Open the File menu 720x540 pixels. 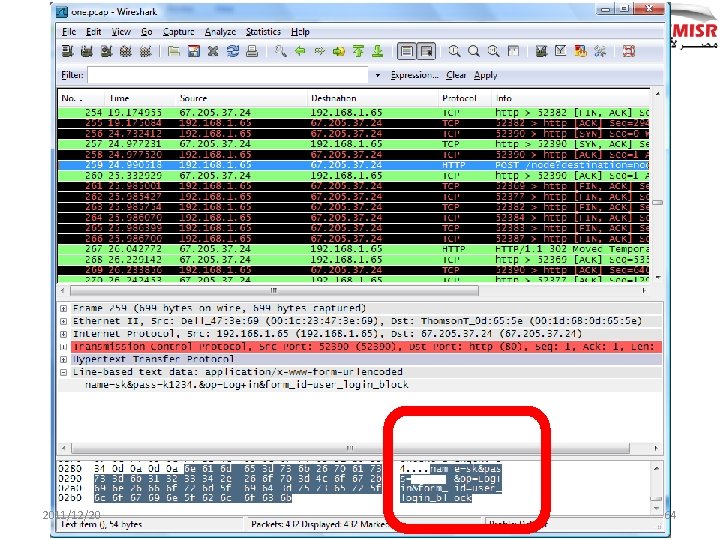tap(69, 32)
